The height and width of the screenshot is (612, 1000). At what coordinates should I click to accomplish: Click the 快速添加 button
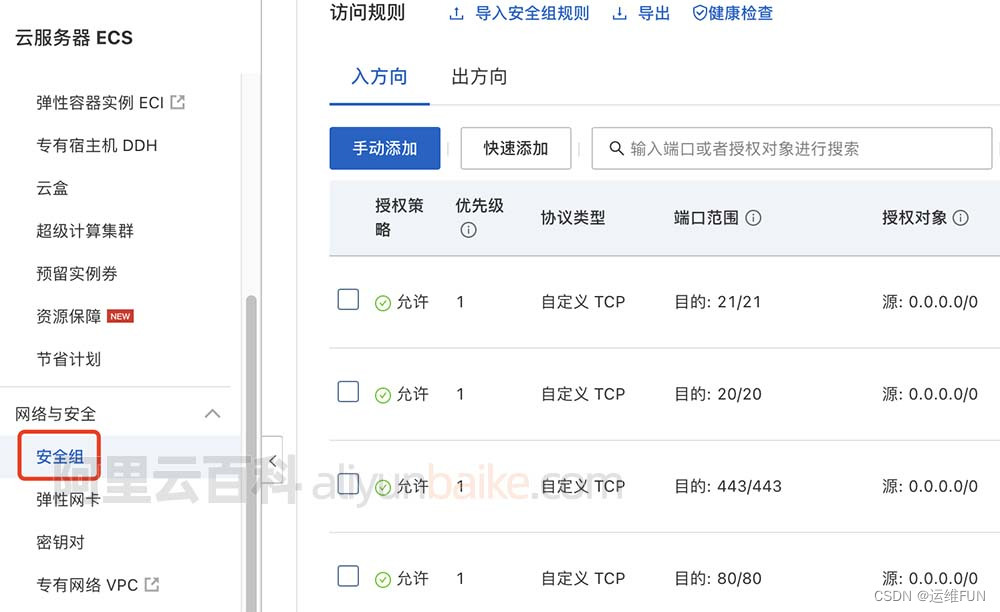516,149
